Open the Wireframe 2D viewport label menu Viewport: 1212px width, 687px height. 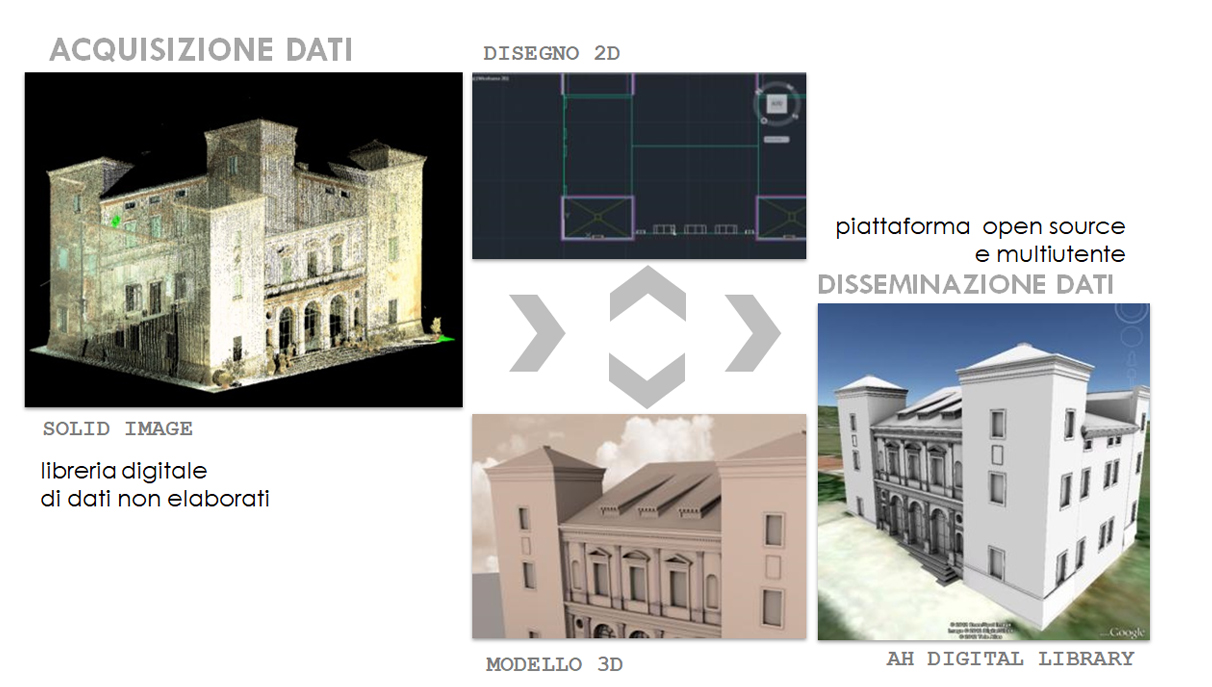point(492,77)
